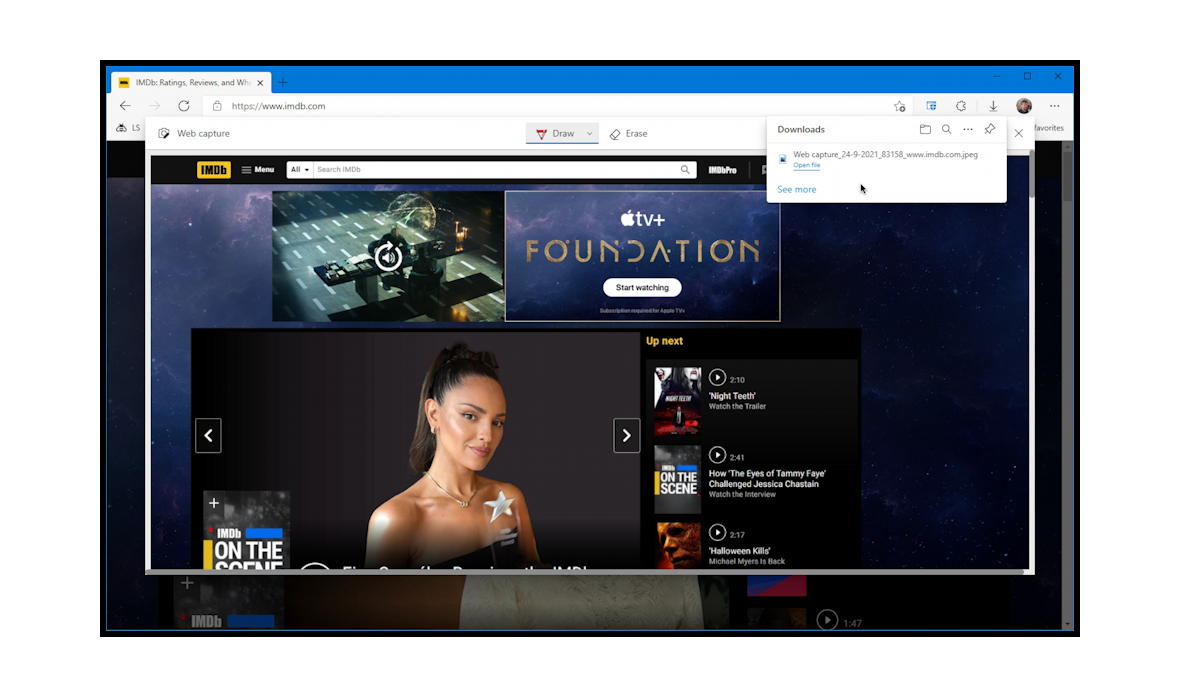
Task: Play the 'Night Teeth' trailer
Action: tap(718, 378)
